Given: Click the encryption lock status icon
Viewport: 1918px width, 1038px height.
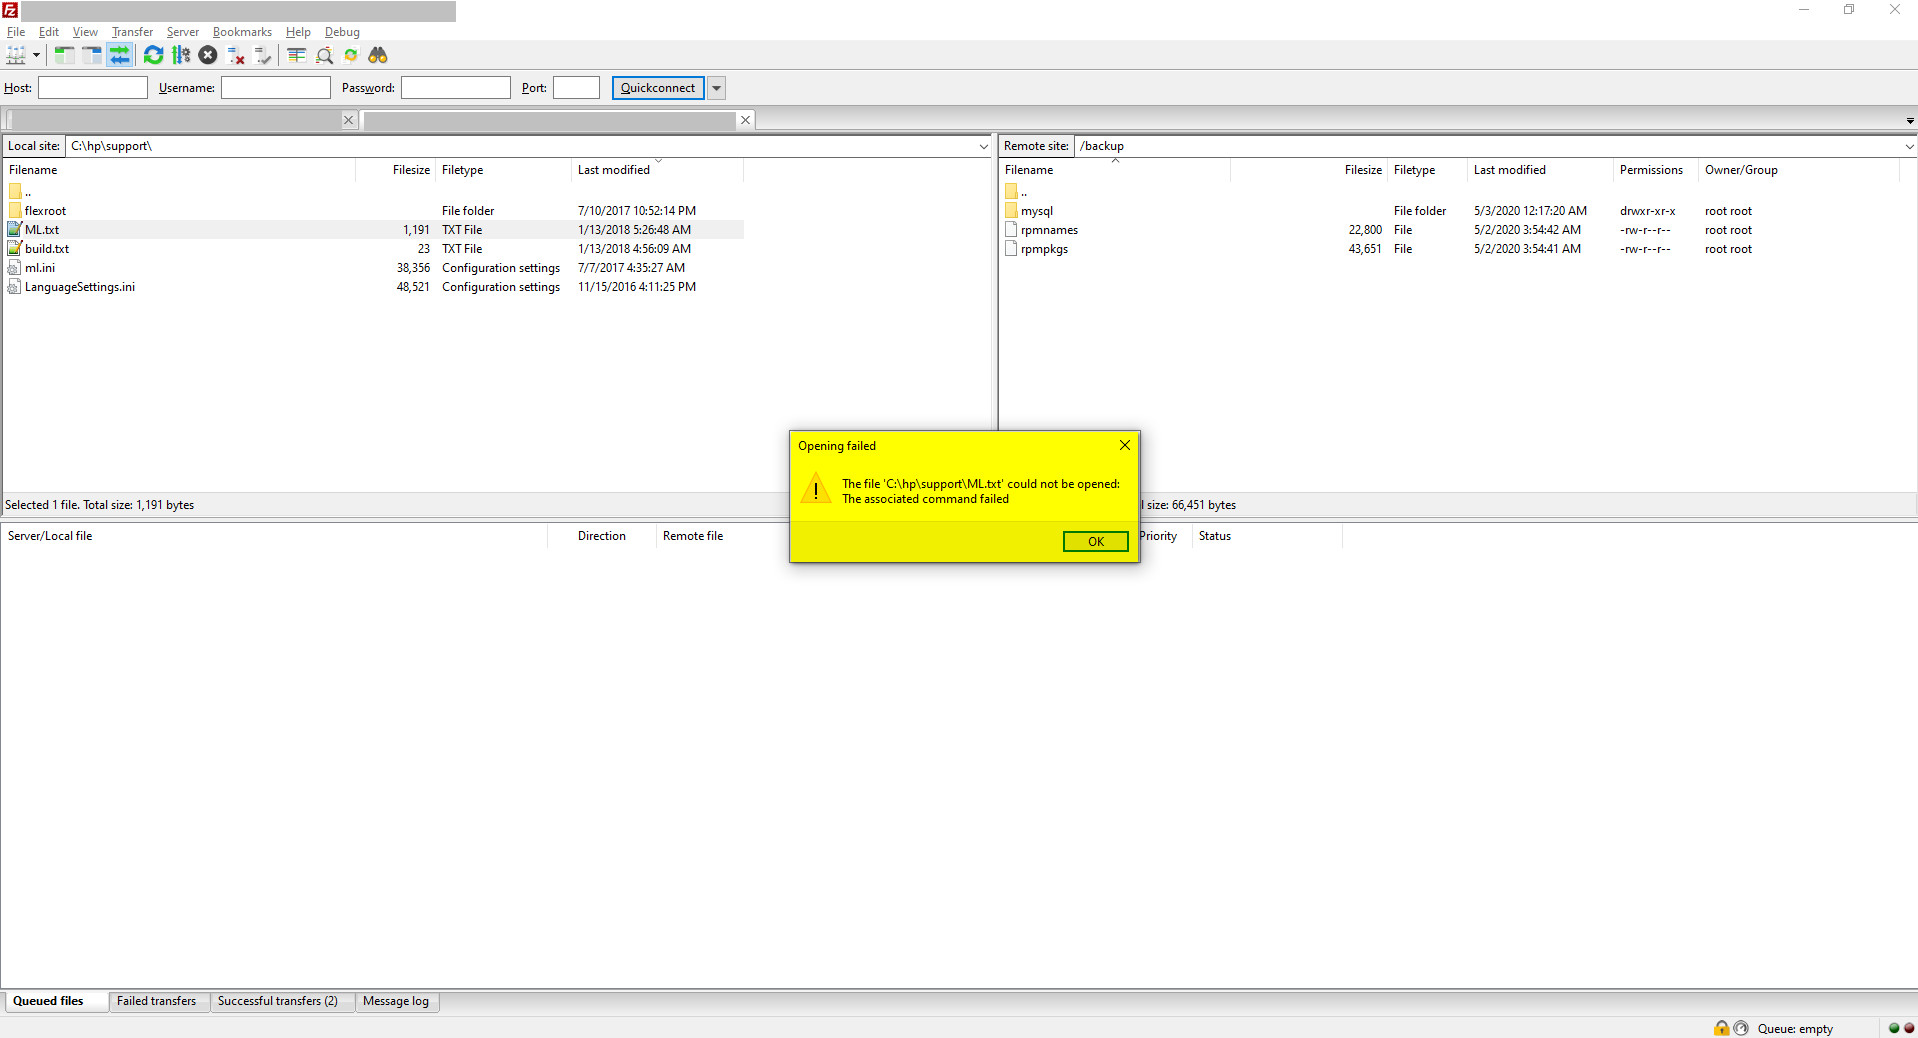Looking at the screenshot, I should point(1721,1028).
